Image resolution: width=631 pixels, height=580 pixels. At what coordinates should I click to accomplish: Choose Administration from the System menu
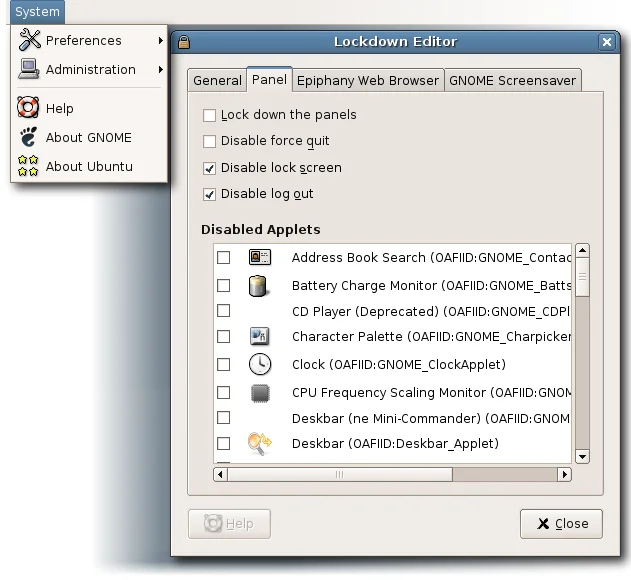pyautogui.click(x=89, y=69)
